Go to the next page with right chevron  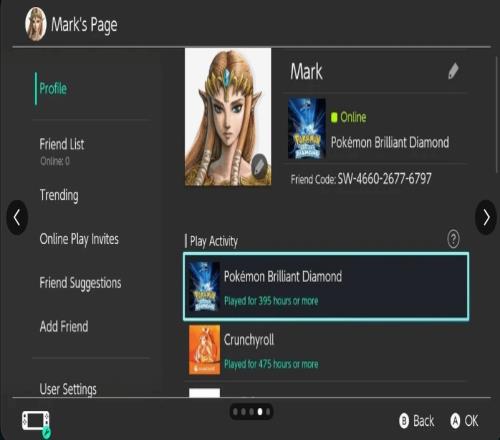pyautogui.click(x=486, y=218)
